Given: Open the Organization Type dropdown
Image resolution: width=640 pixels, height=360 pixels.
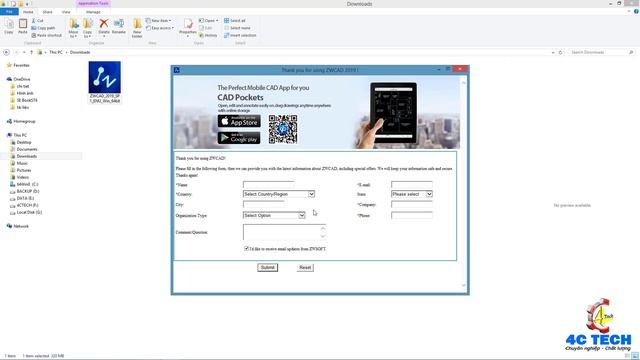Looking at the screenshot, I should [274, 215].
